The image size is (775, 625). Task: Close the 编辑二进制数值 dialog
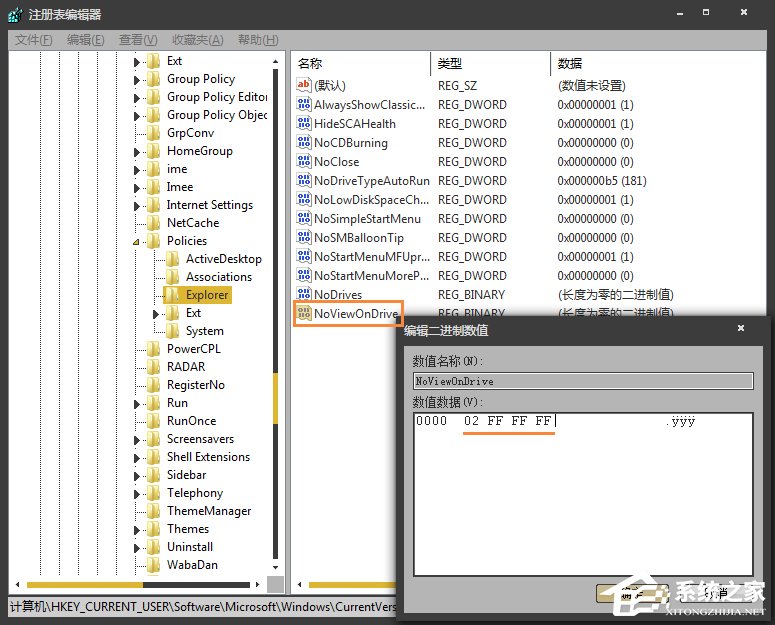(741, 328)
